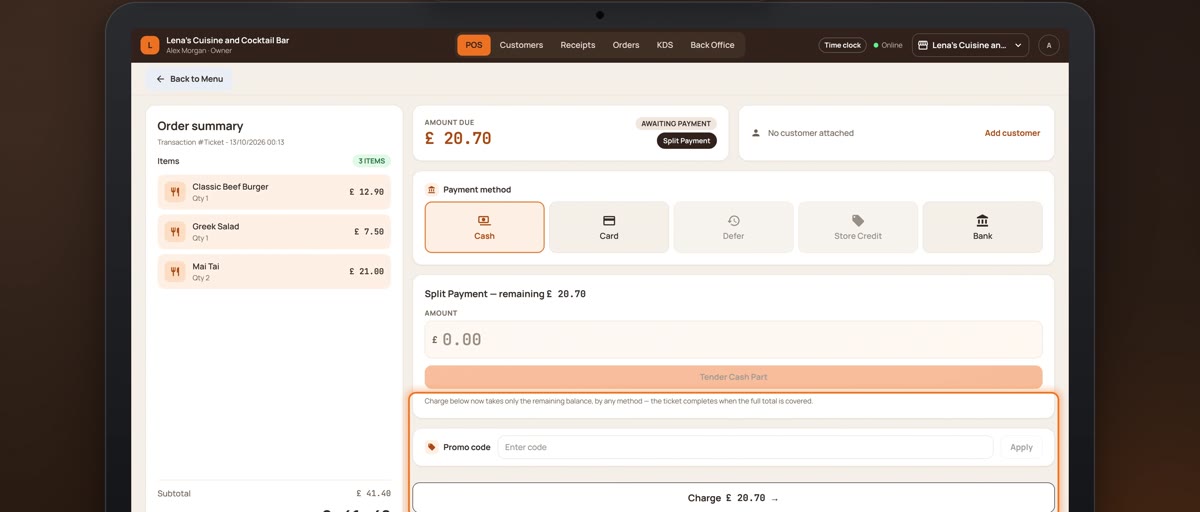The height and width of the screenshot is (512, 1200).
Task: Go to the Orders tab
Action: coord(626,45)
